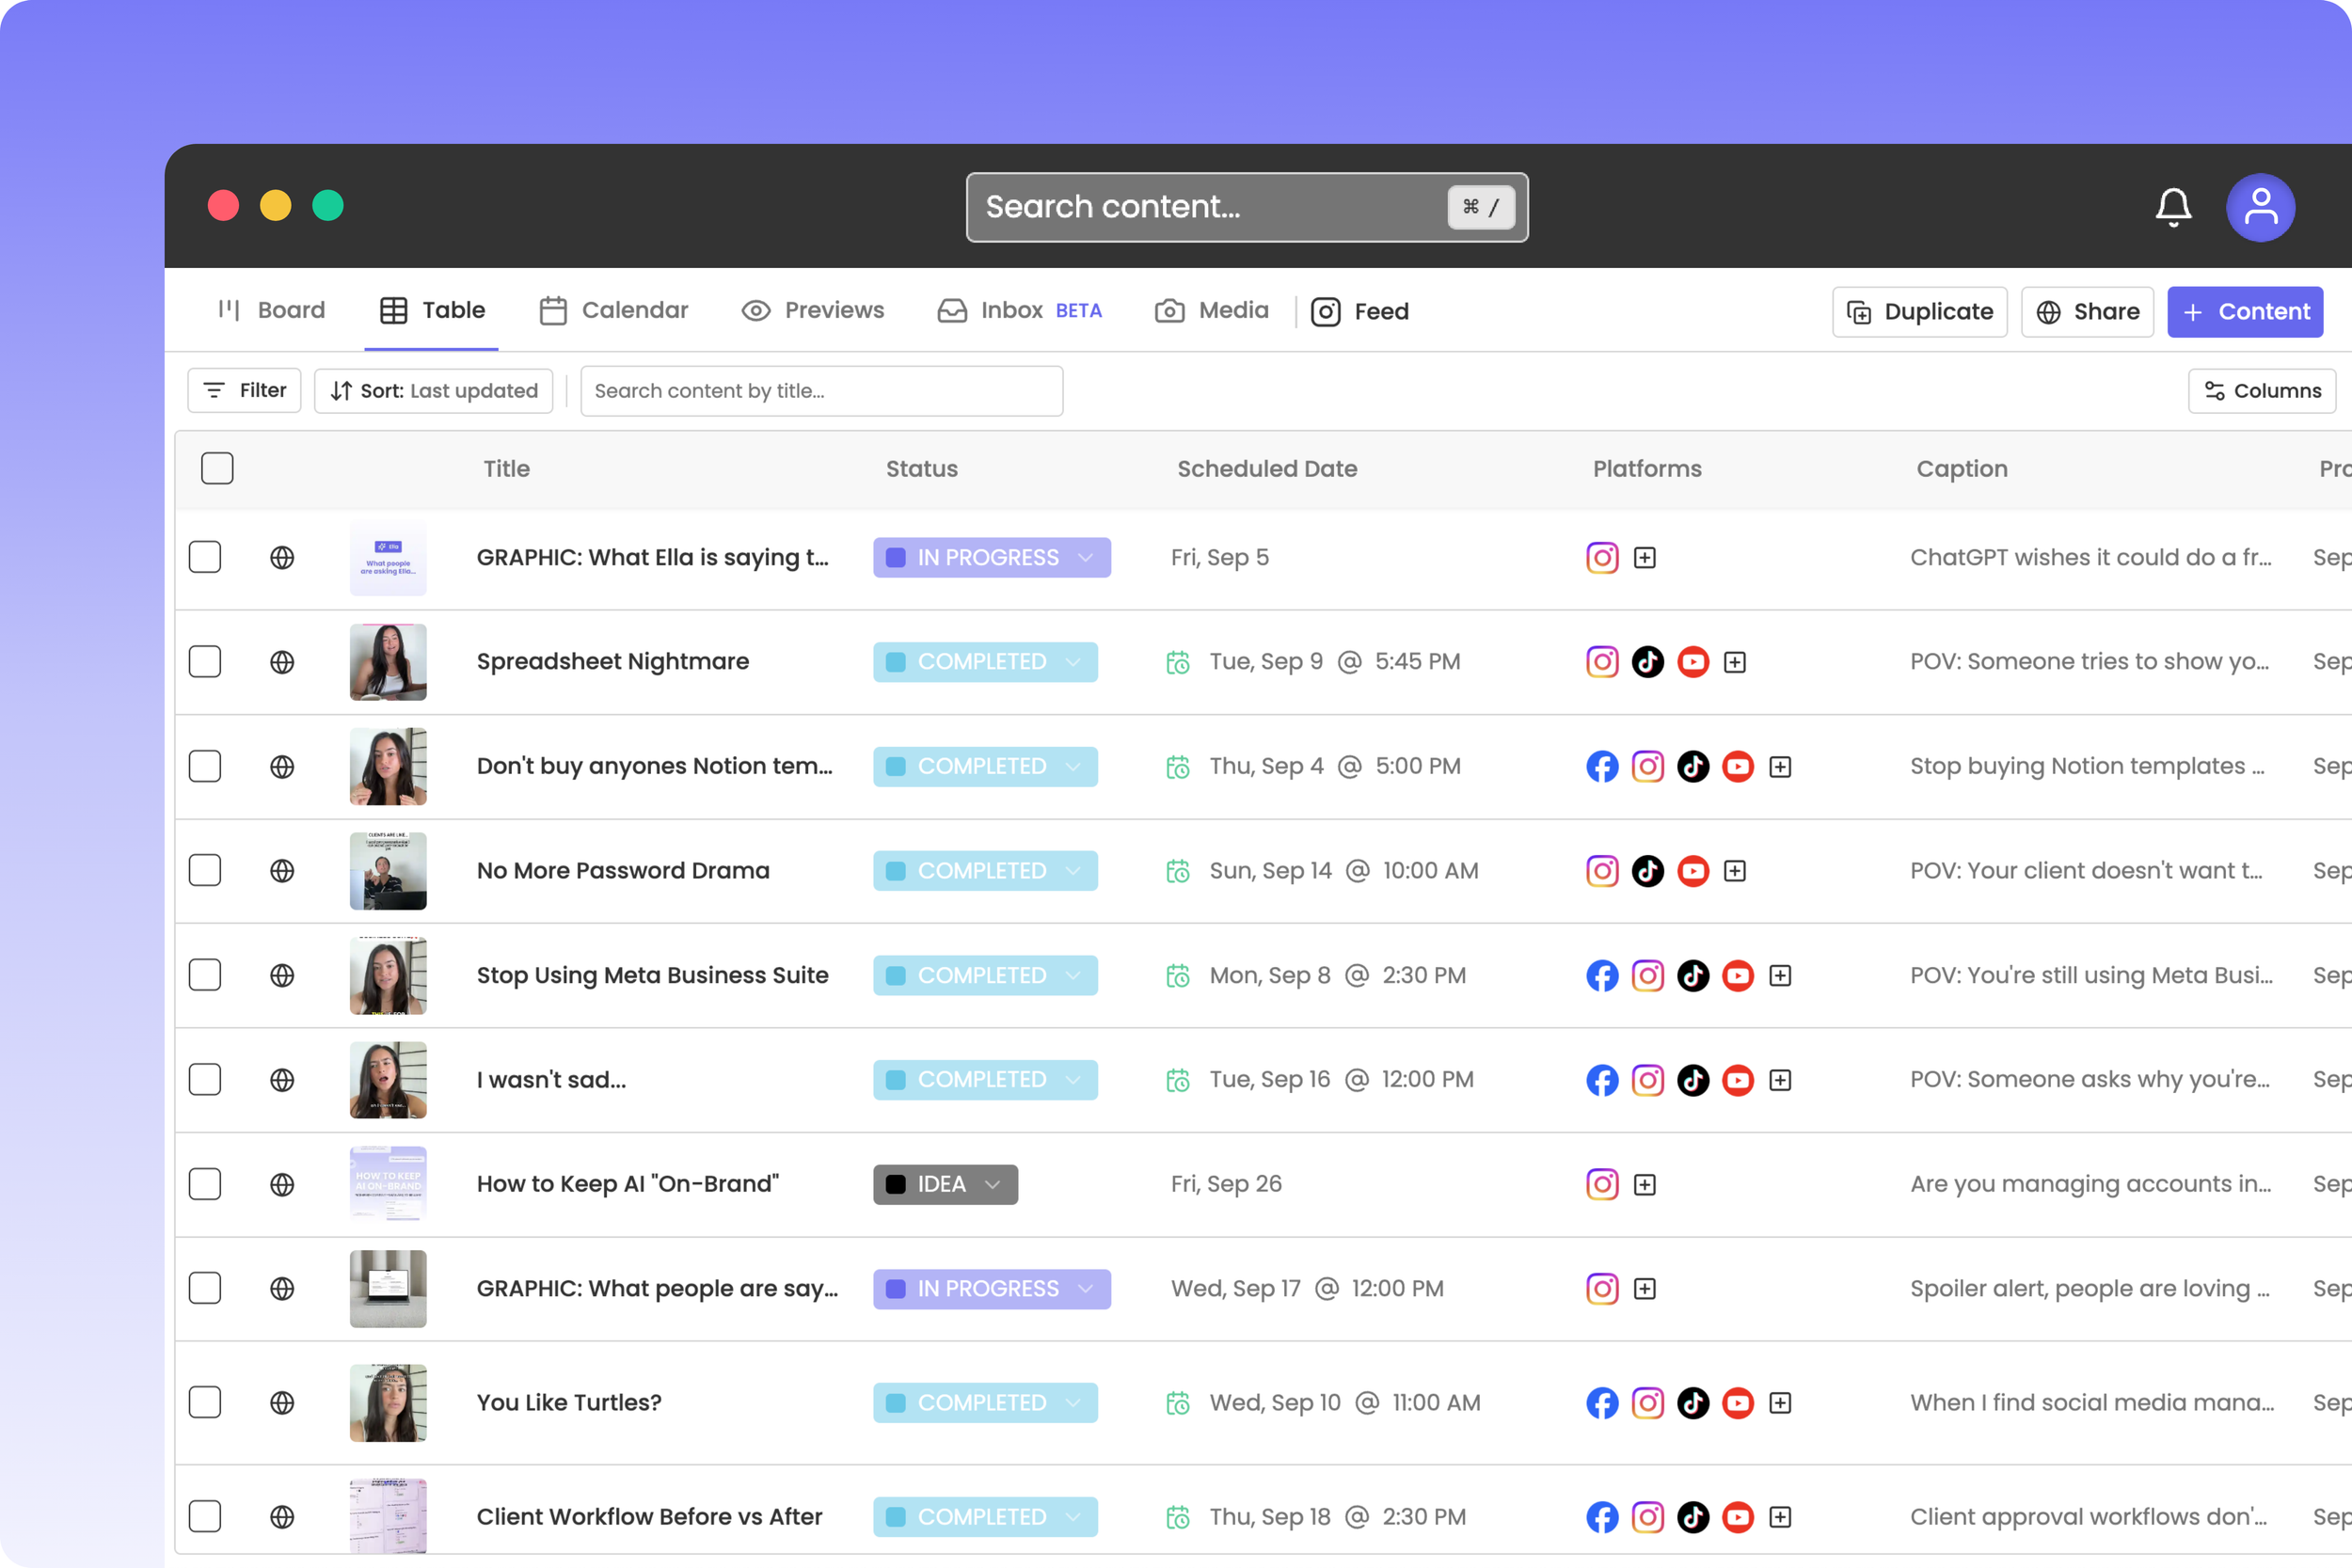2352x1568 pixels.
Task: Select checkbox for Client Workflow Before vs After
Action: click(x=205, y=1516)
